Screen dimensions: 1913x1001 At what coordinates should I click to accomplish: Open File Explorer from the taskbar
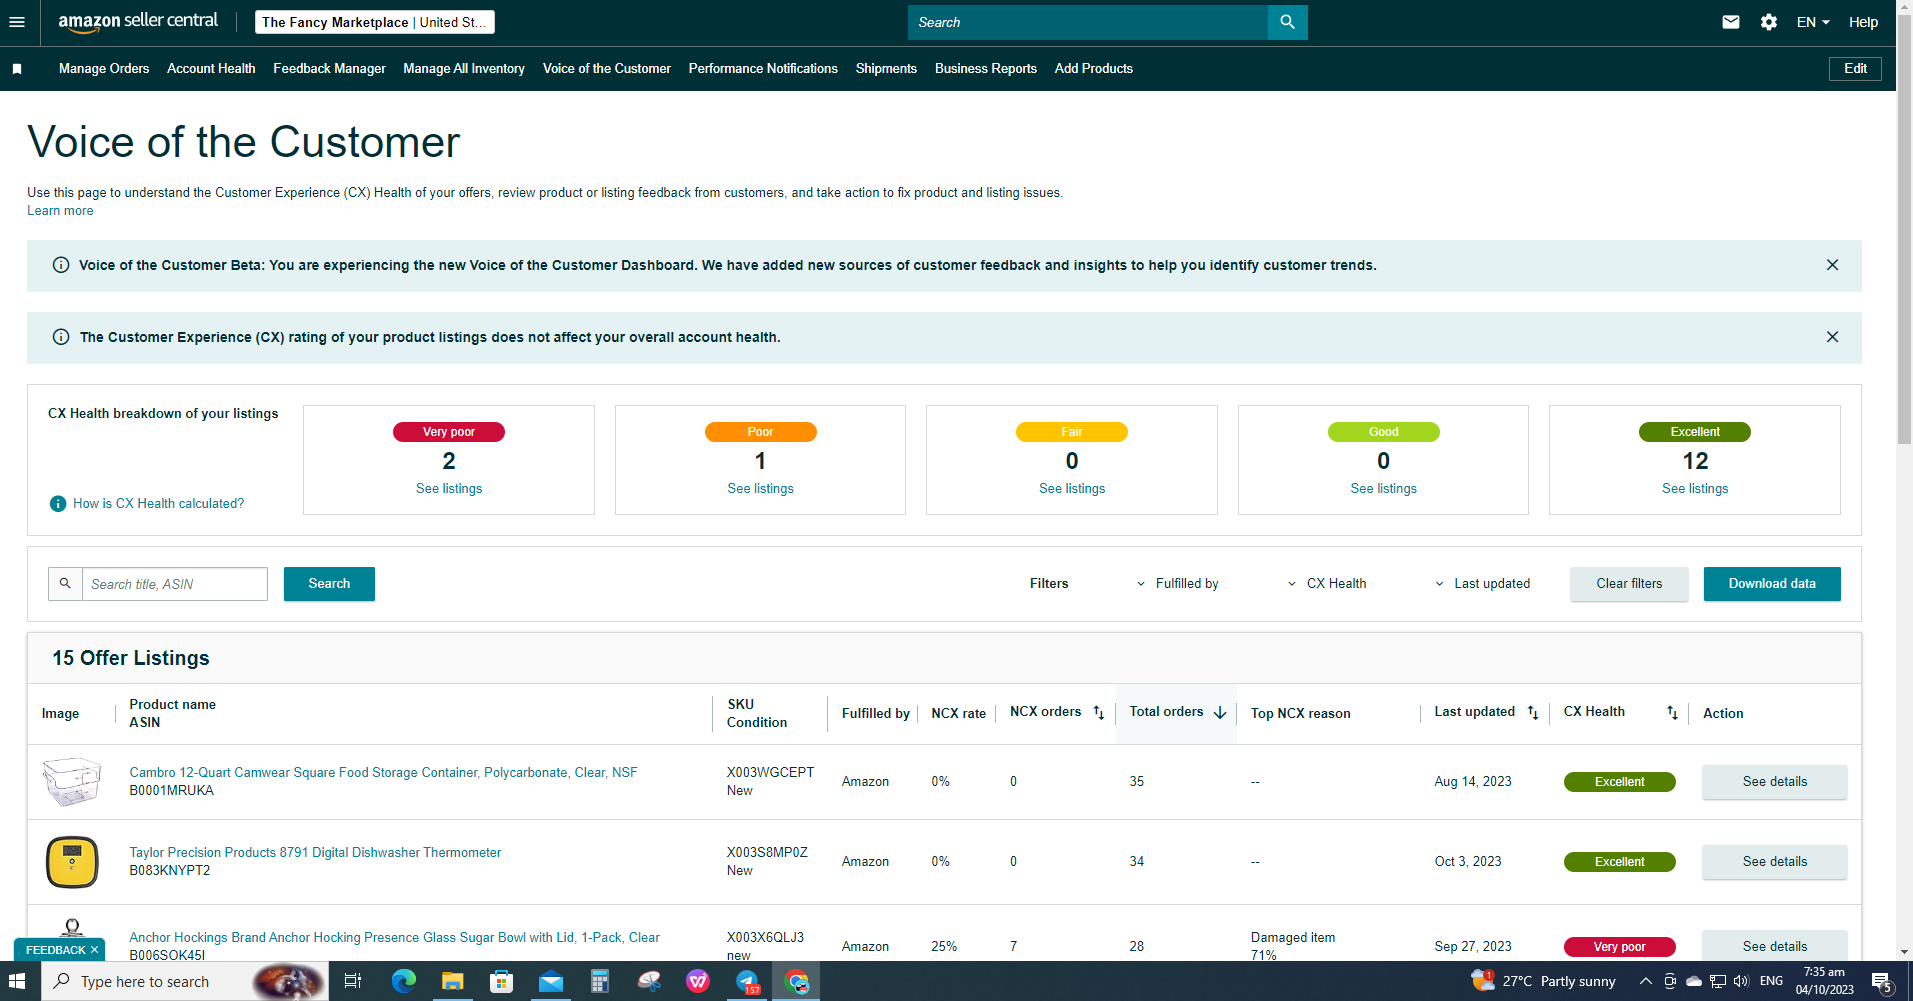point(452,981)
